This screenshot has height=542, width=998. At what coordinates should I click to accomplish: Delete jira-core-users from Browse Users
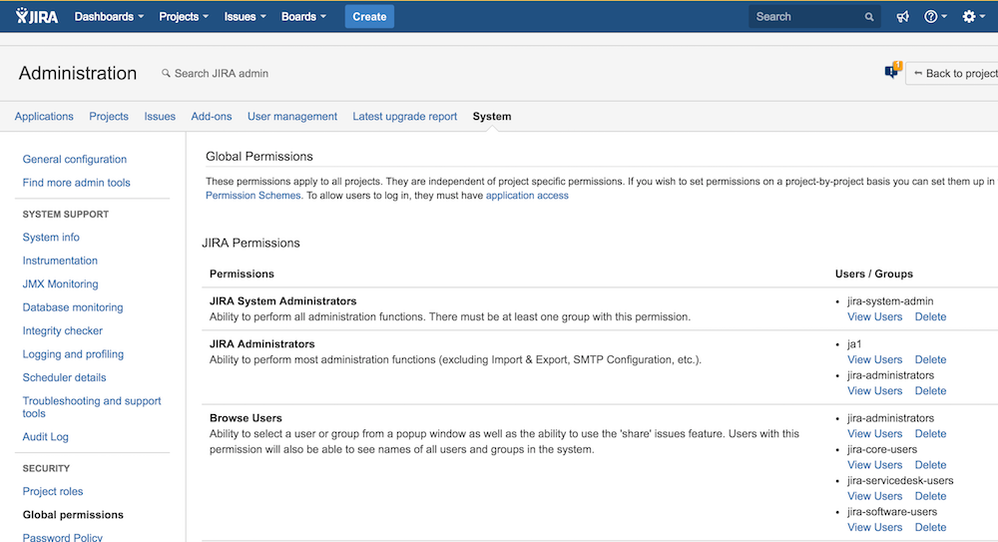point(931,465)
